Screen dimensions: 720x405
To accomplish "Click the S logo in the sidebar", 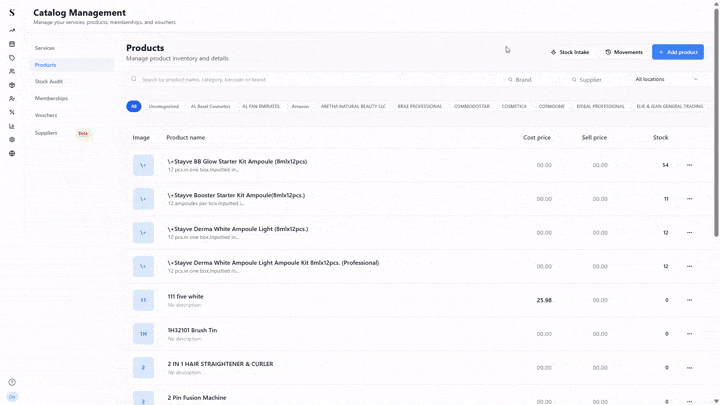I will pos(12,12).
